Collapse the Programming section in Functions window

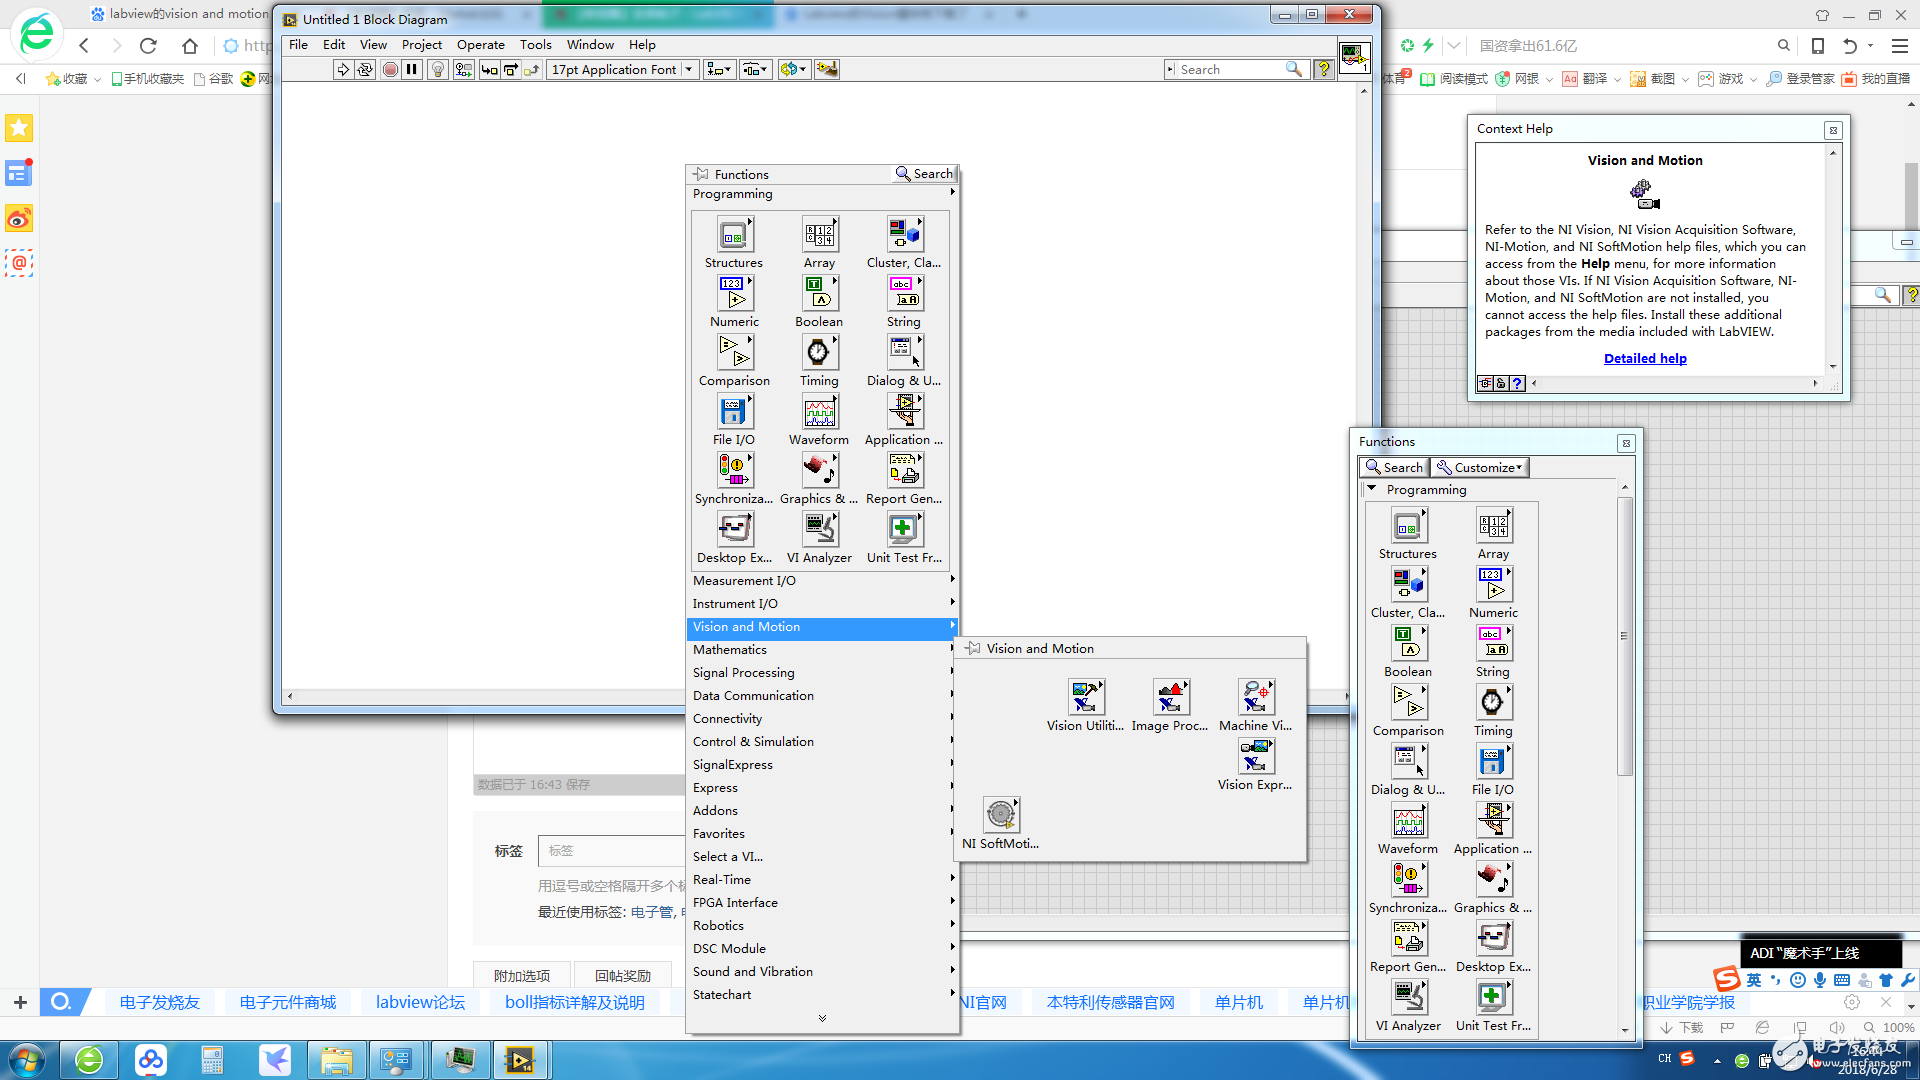[x=1372, y=489]
